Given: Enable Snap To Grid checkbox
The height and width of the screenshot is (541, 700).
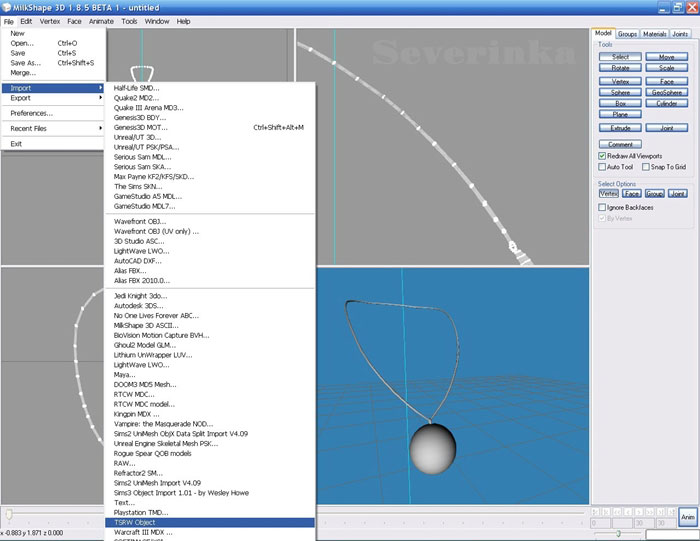Looking at the screenshot, I should (645, 167).
